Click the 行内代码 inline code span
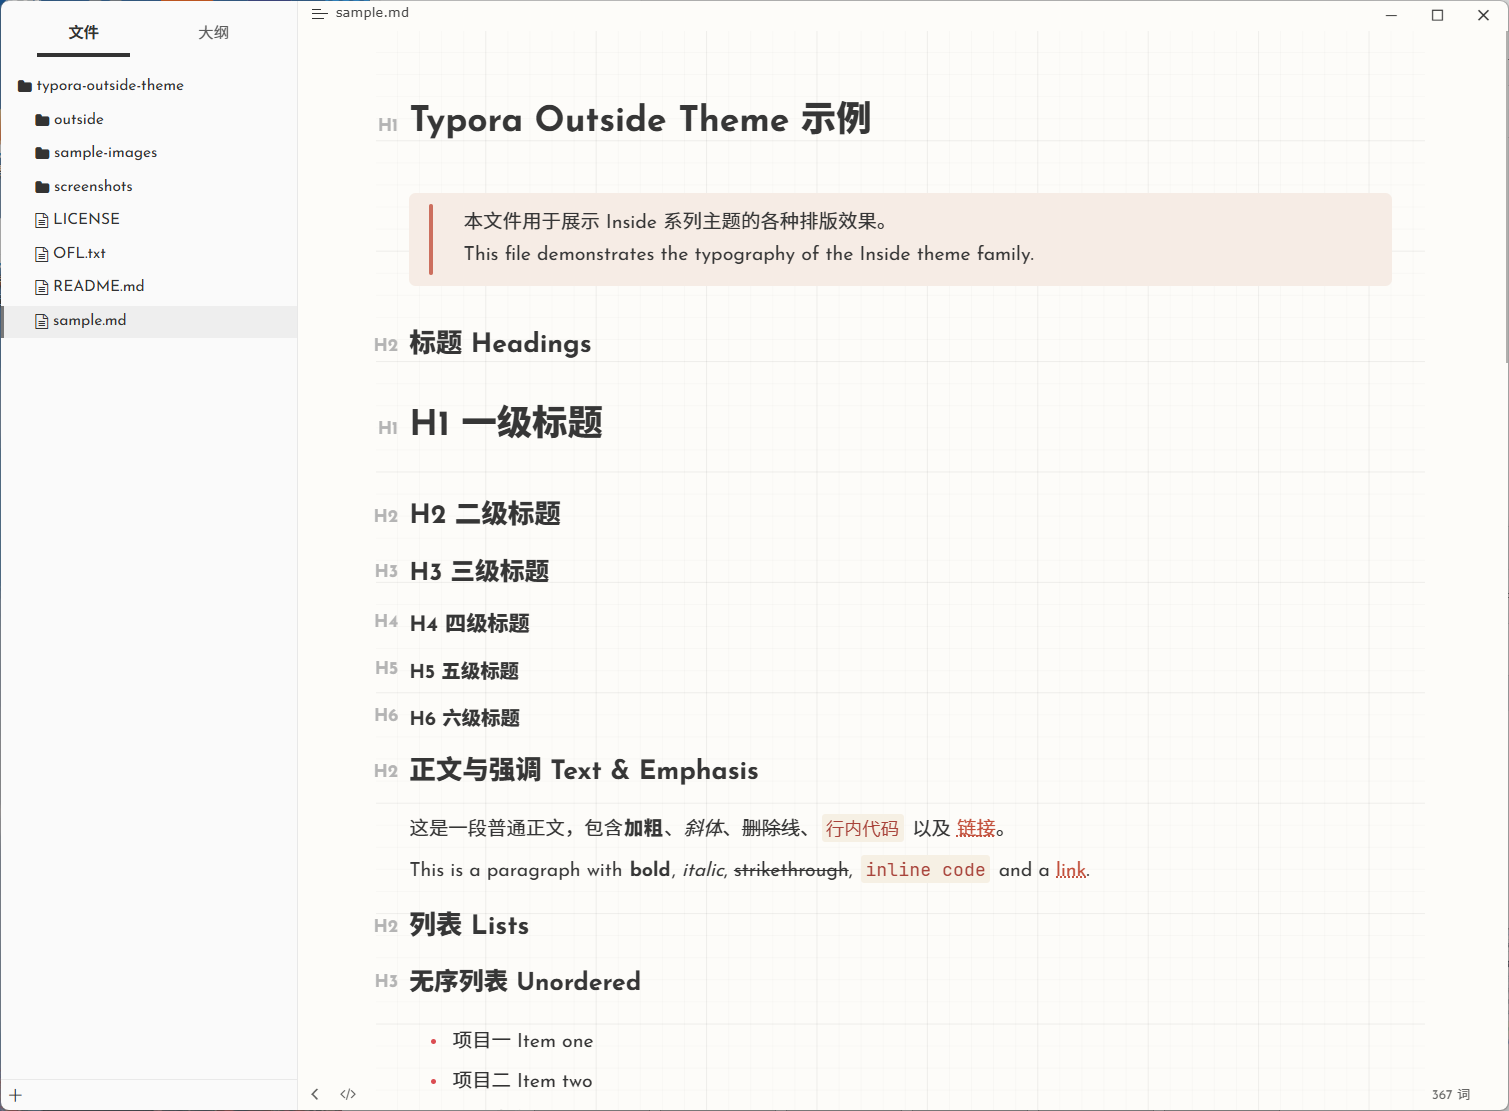The width and height of the screenshot is (1509, 1111). click(862, 828)
